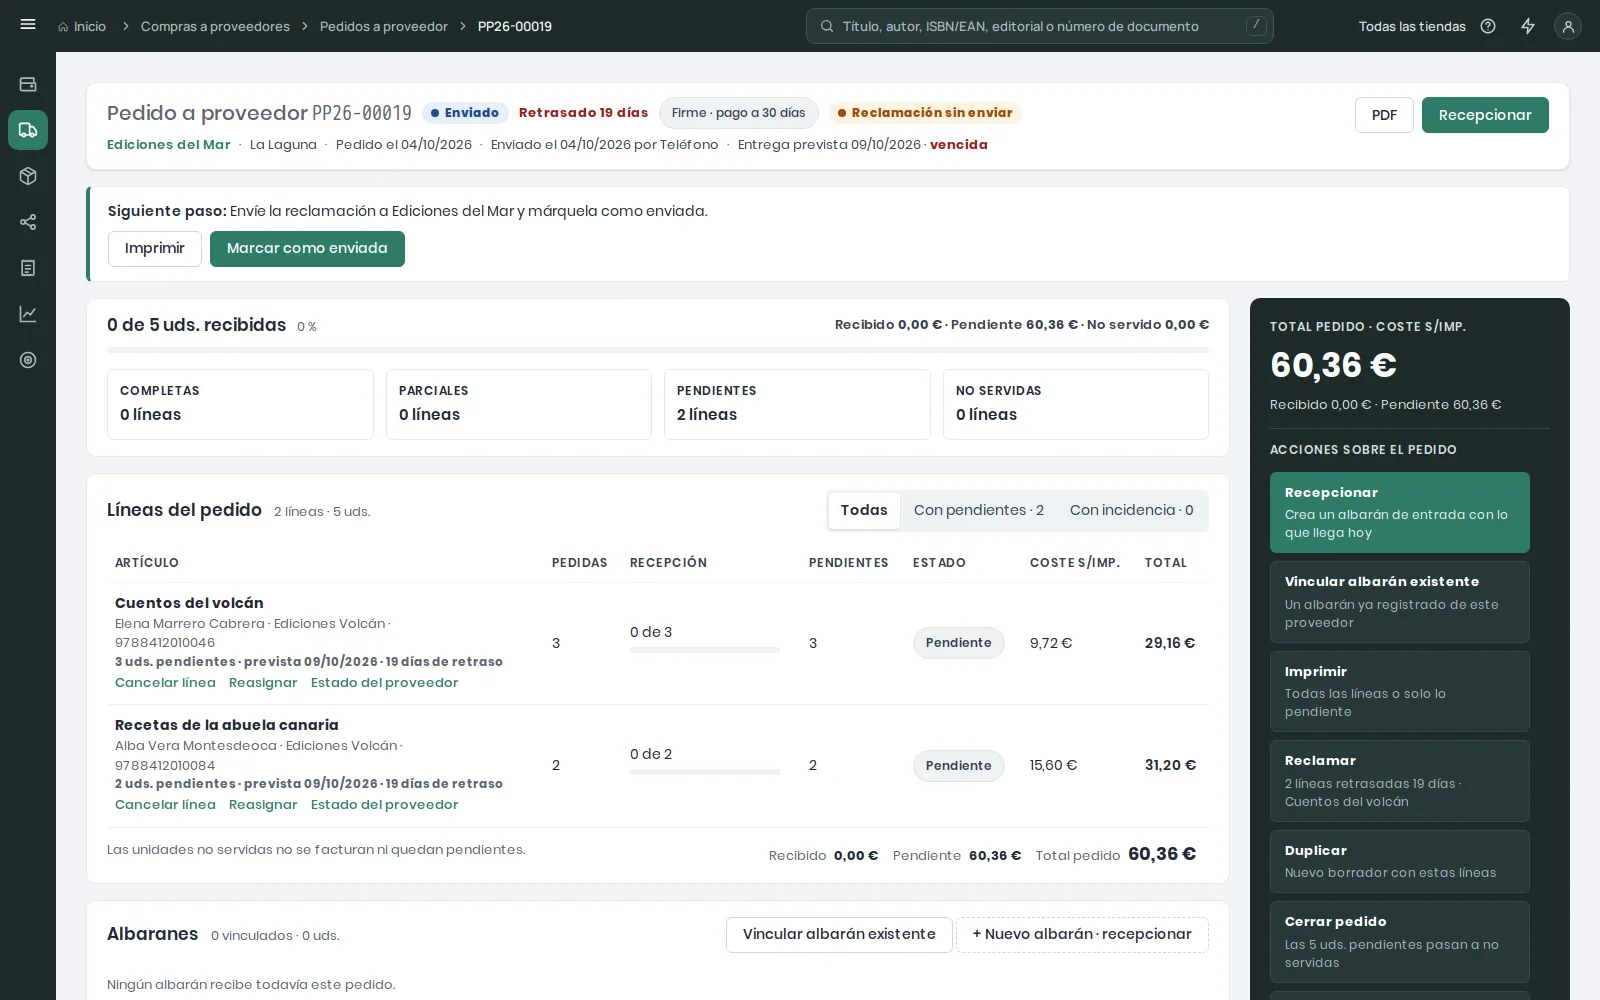Open the documents list sidebar icon

[28, 268]
